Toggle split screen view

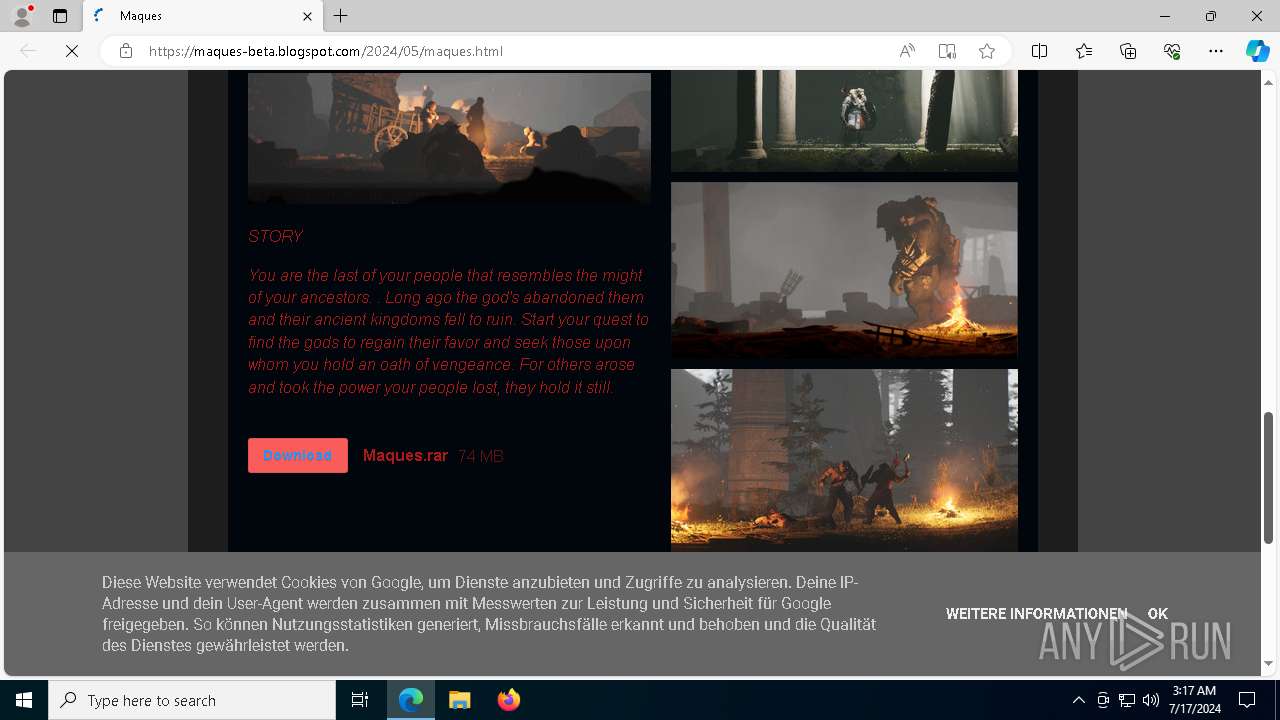pyautogui.click(x=1039, y=51)
